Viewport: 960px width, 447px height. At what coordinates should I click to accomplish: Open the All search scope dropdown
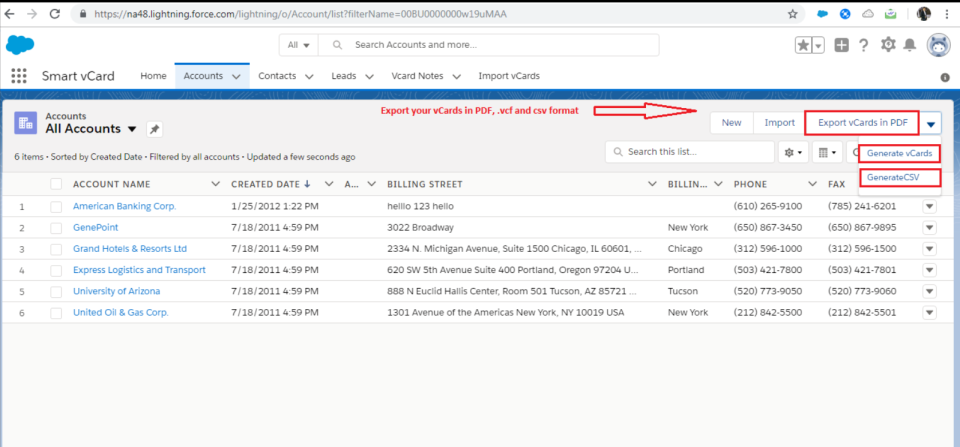point(299,45)
